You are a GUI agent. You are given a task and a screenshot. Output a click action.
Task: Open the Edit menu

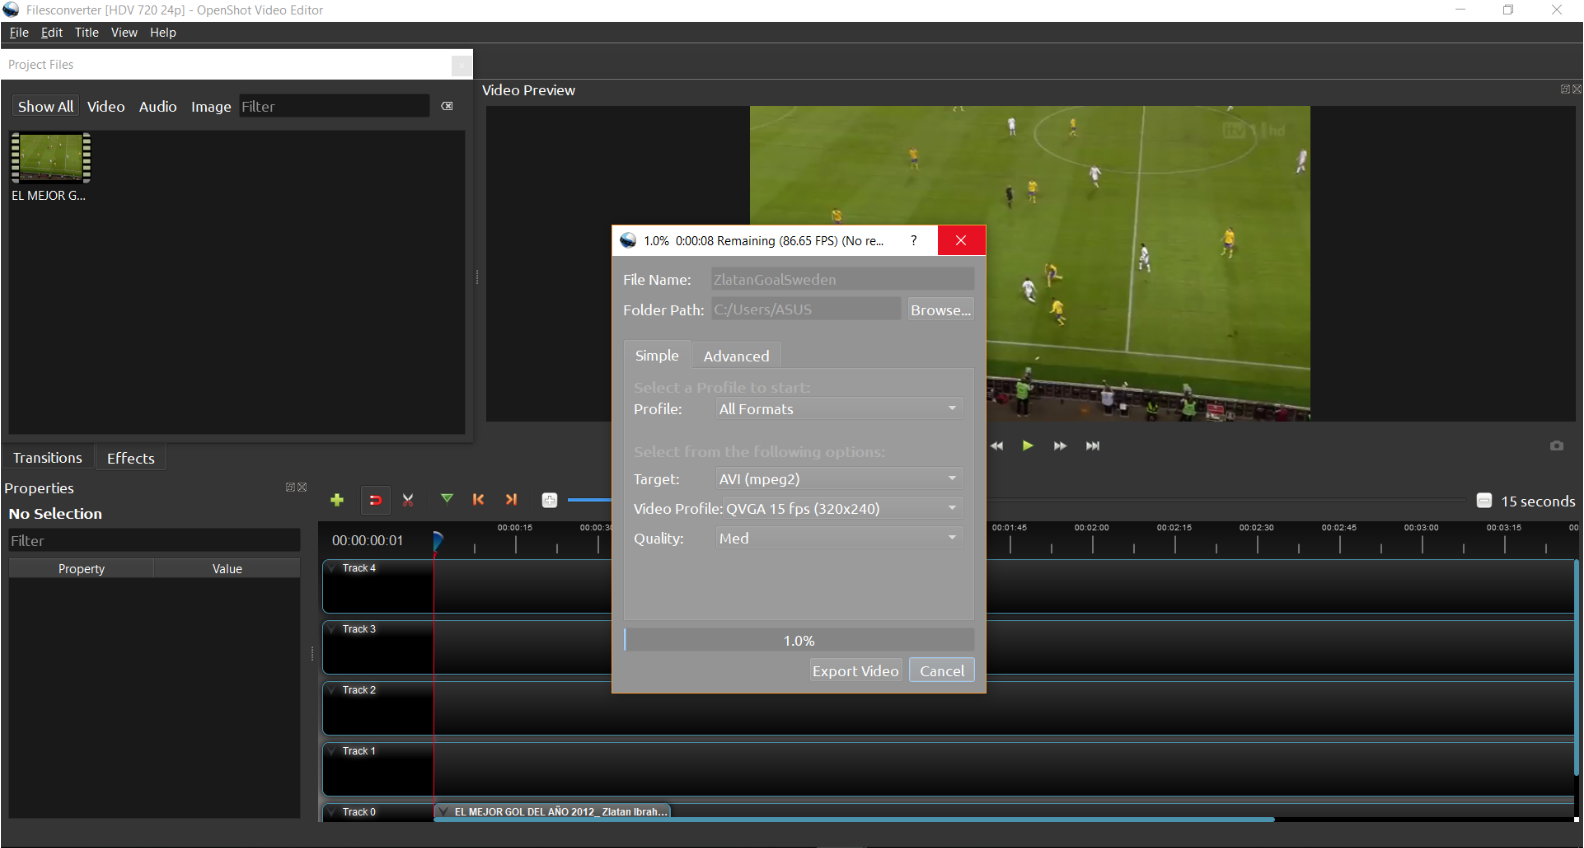(x=52, y=32)
